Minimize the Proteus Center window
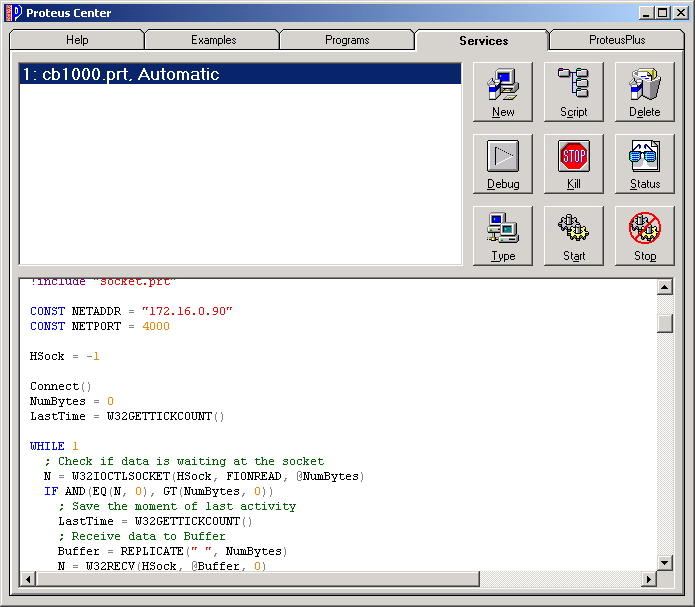Image resolution: width=695 pixels, height=607 pixels. (x=646, y=13)
